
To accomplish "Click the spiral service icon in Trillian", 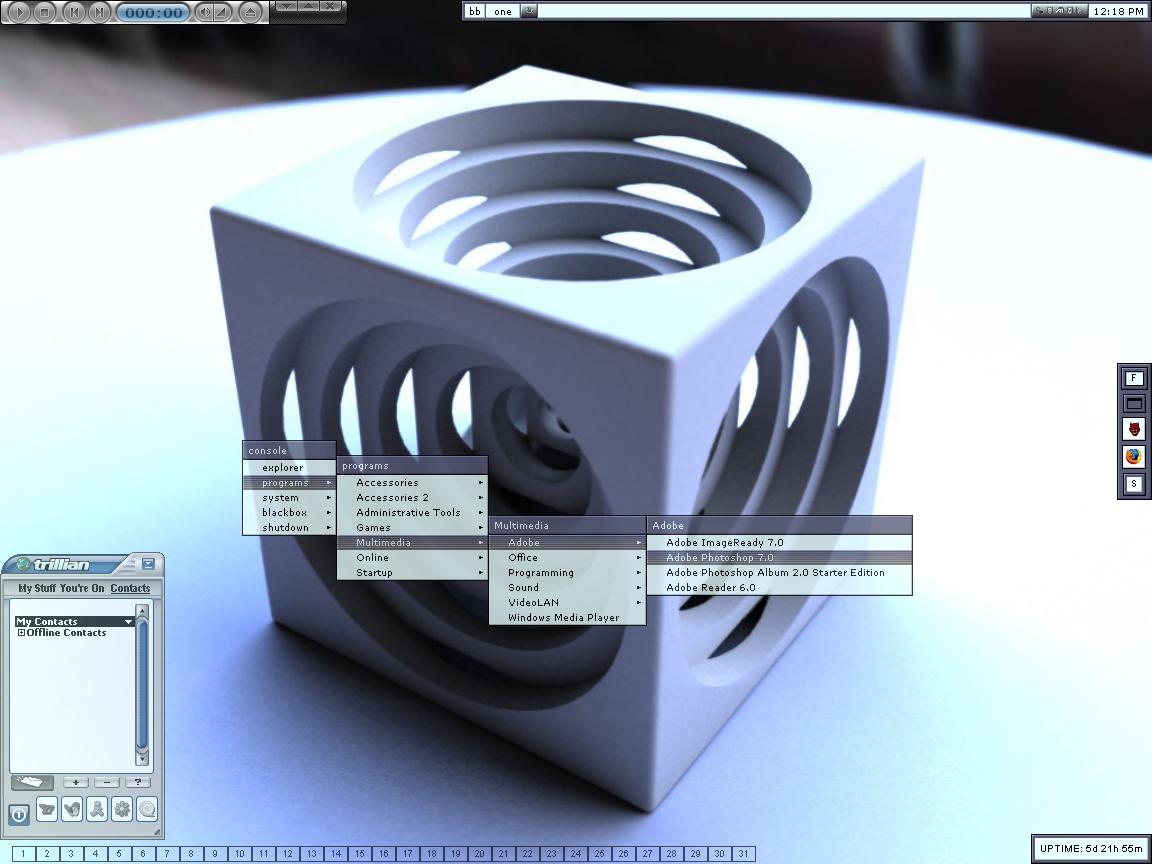I will pyautogui.click(x=147, y=810).
